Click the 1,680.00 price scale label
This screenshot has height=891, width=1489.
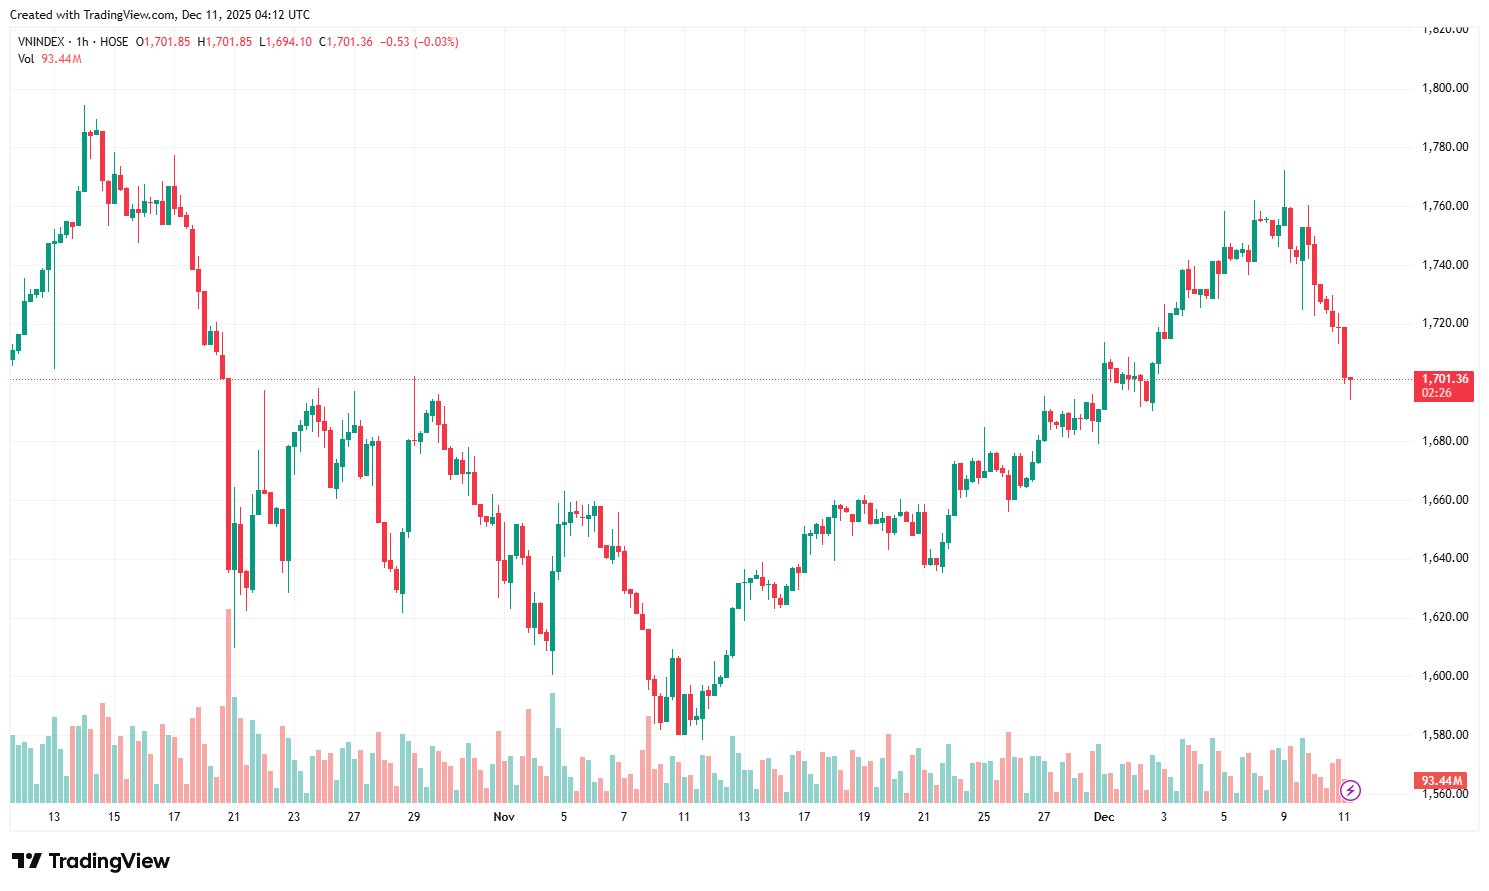coord(1445,441)
